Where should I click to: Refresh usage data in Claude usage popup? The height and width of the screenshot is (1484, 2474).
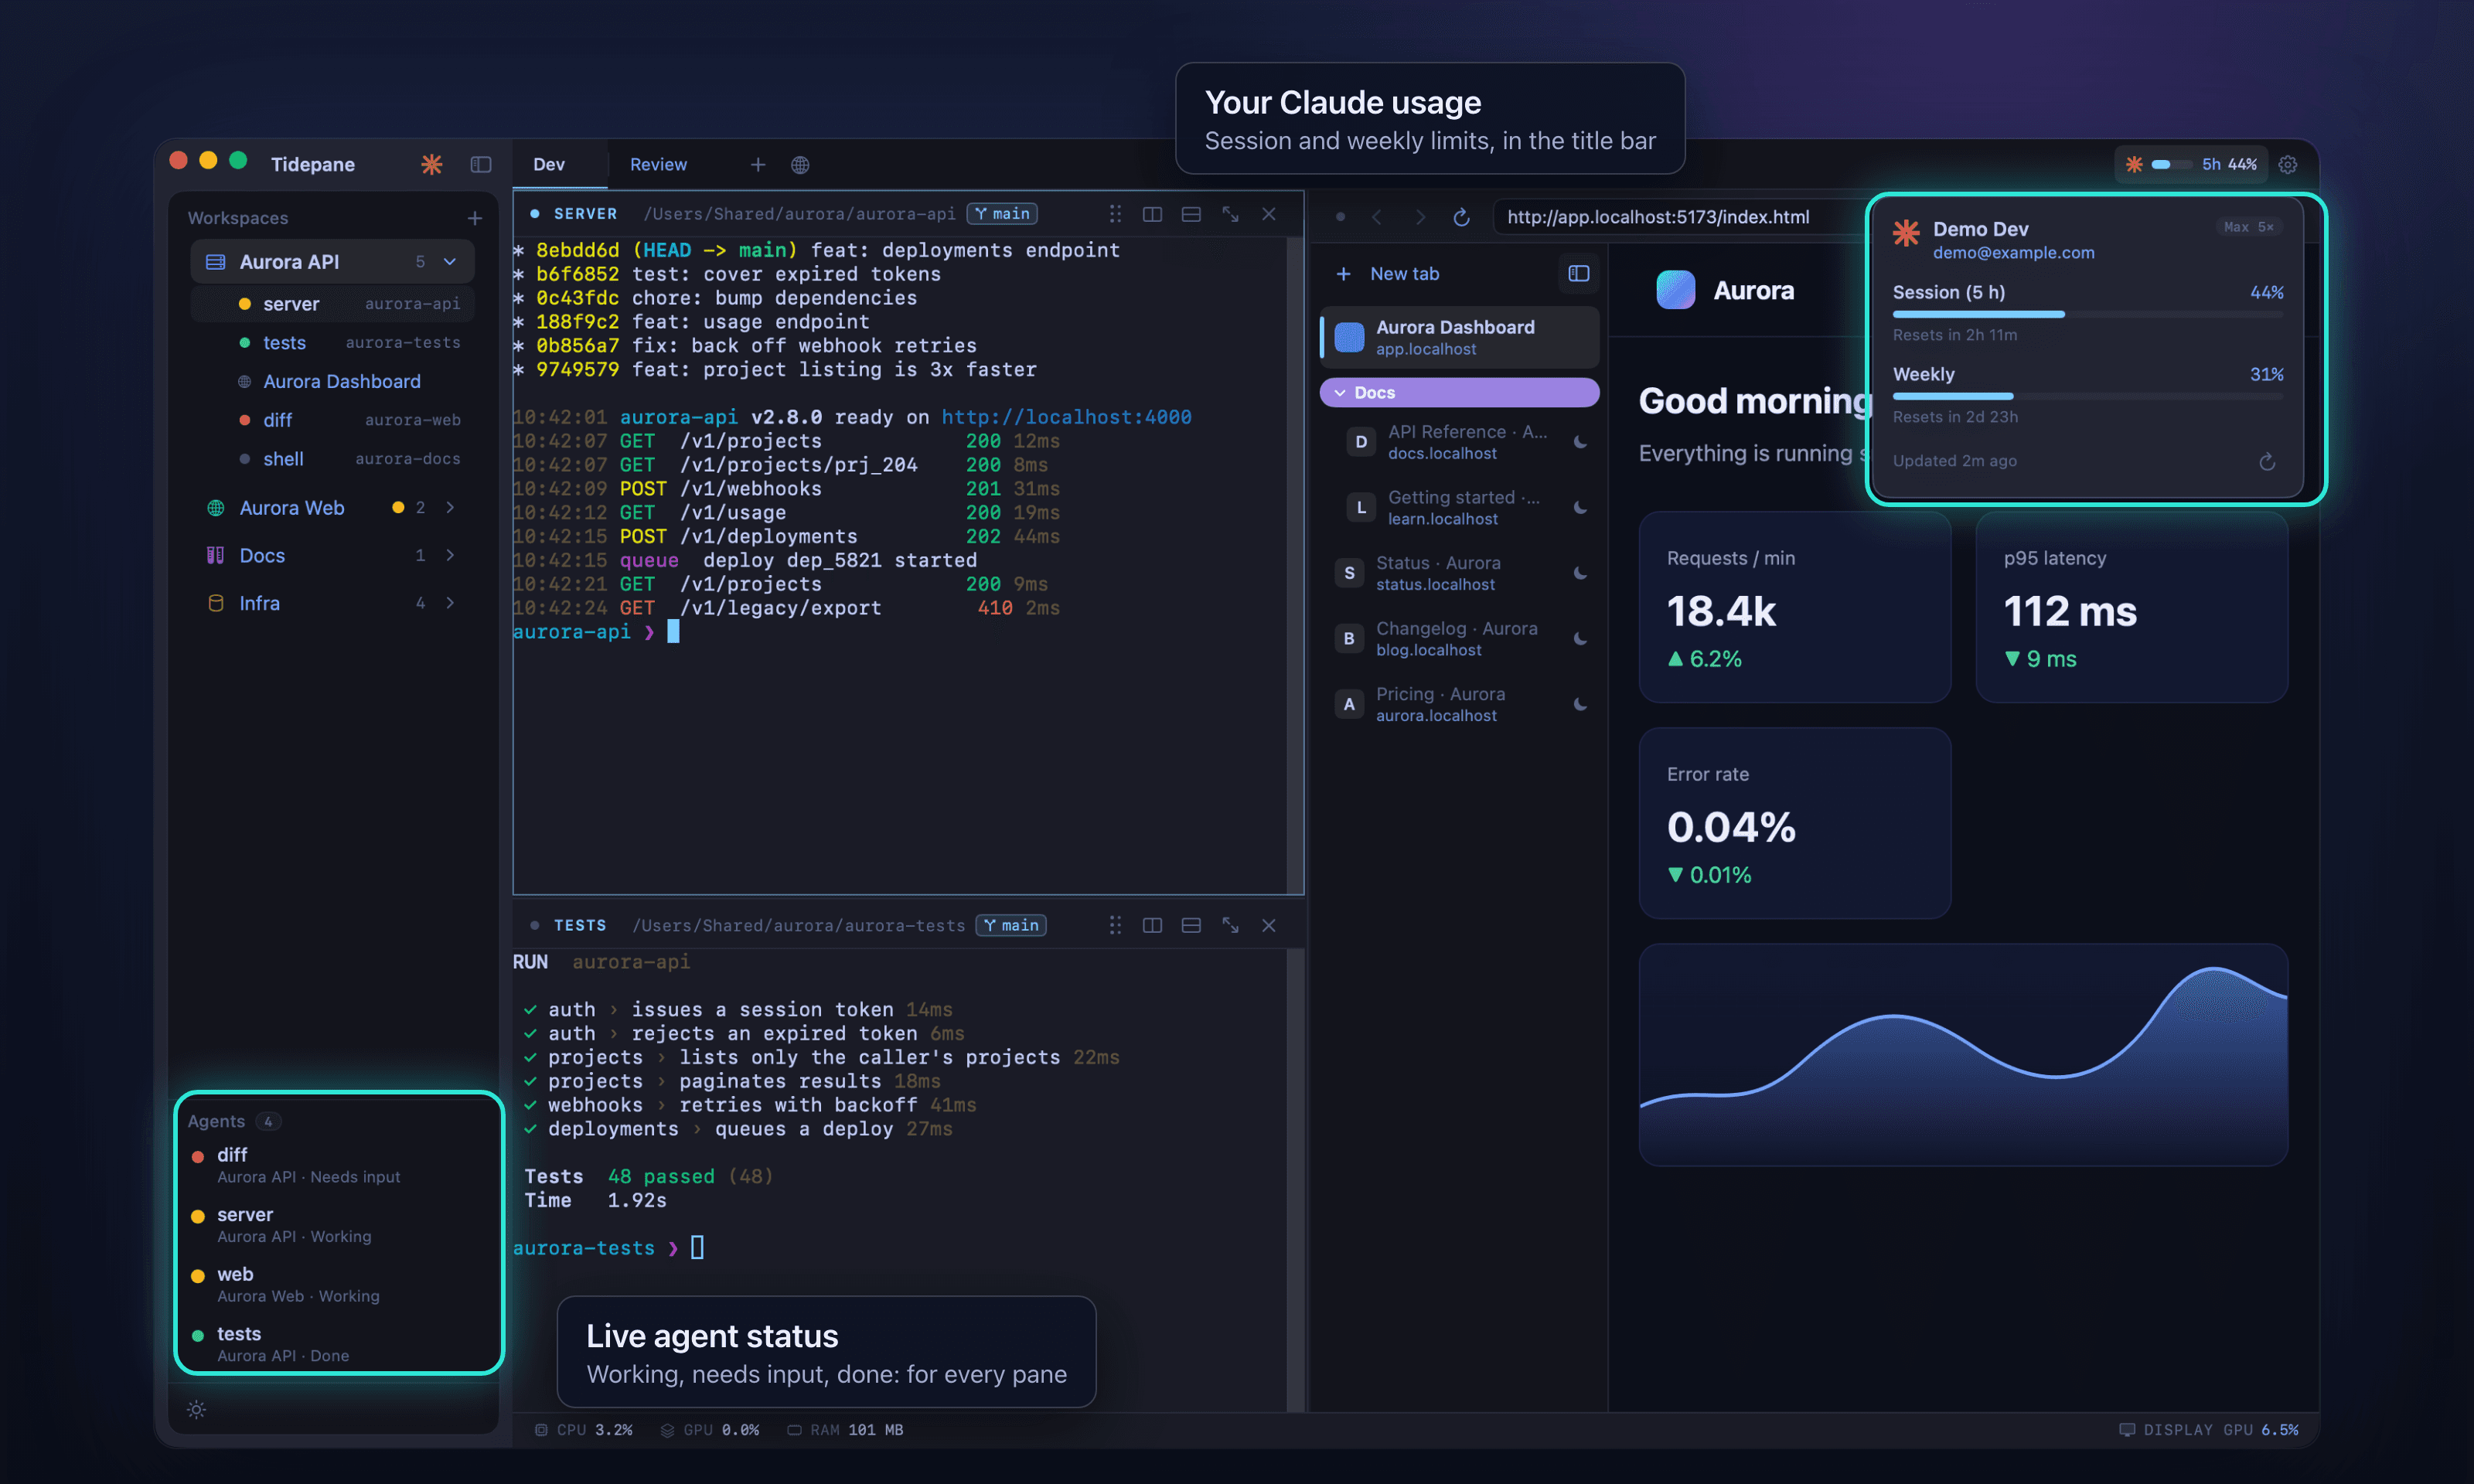2267,461
